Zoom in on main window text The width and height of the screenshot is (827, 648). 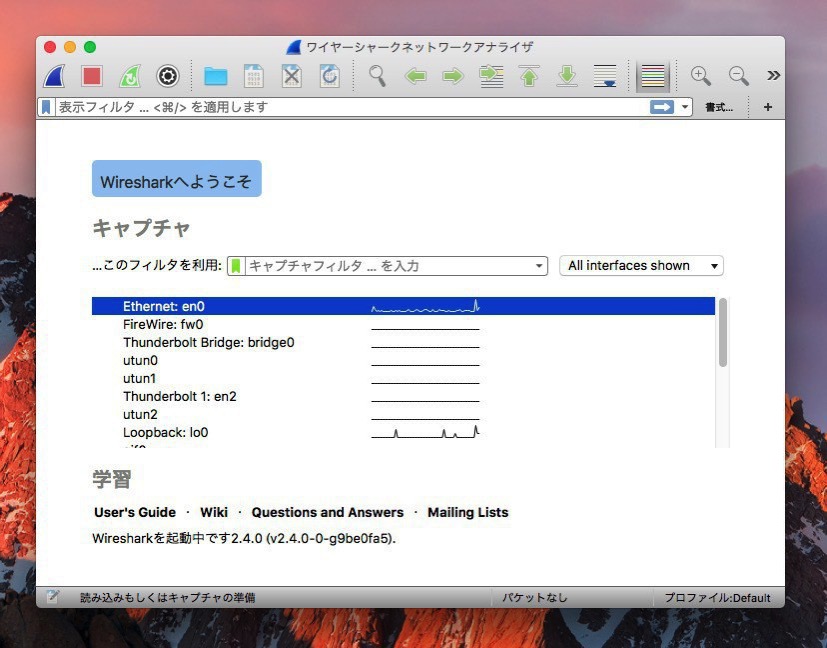[x=700, y=76]
